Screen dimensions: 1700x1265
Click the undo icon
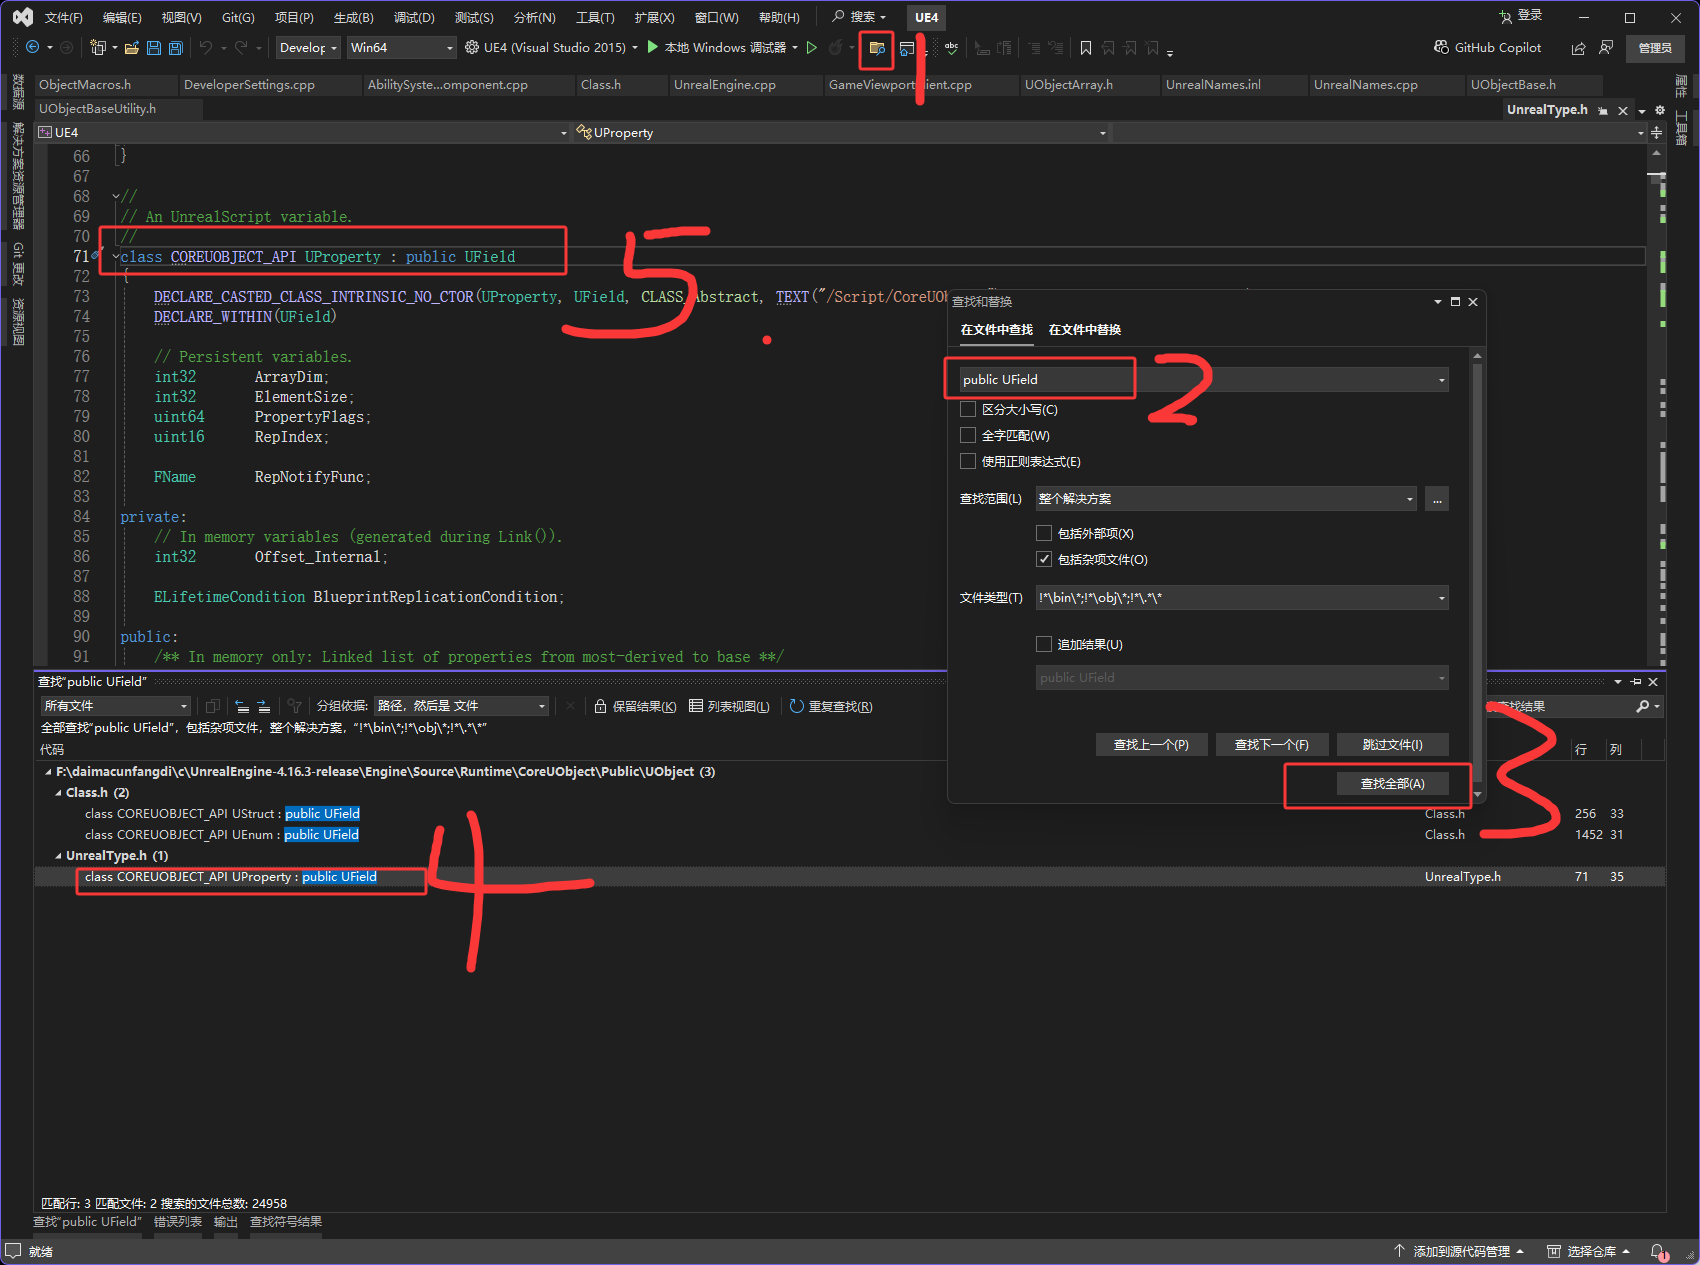coord(206,47)
